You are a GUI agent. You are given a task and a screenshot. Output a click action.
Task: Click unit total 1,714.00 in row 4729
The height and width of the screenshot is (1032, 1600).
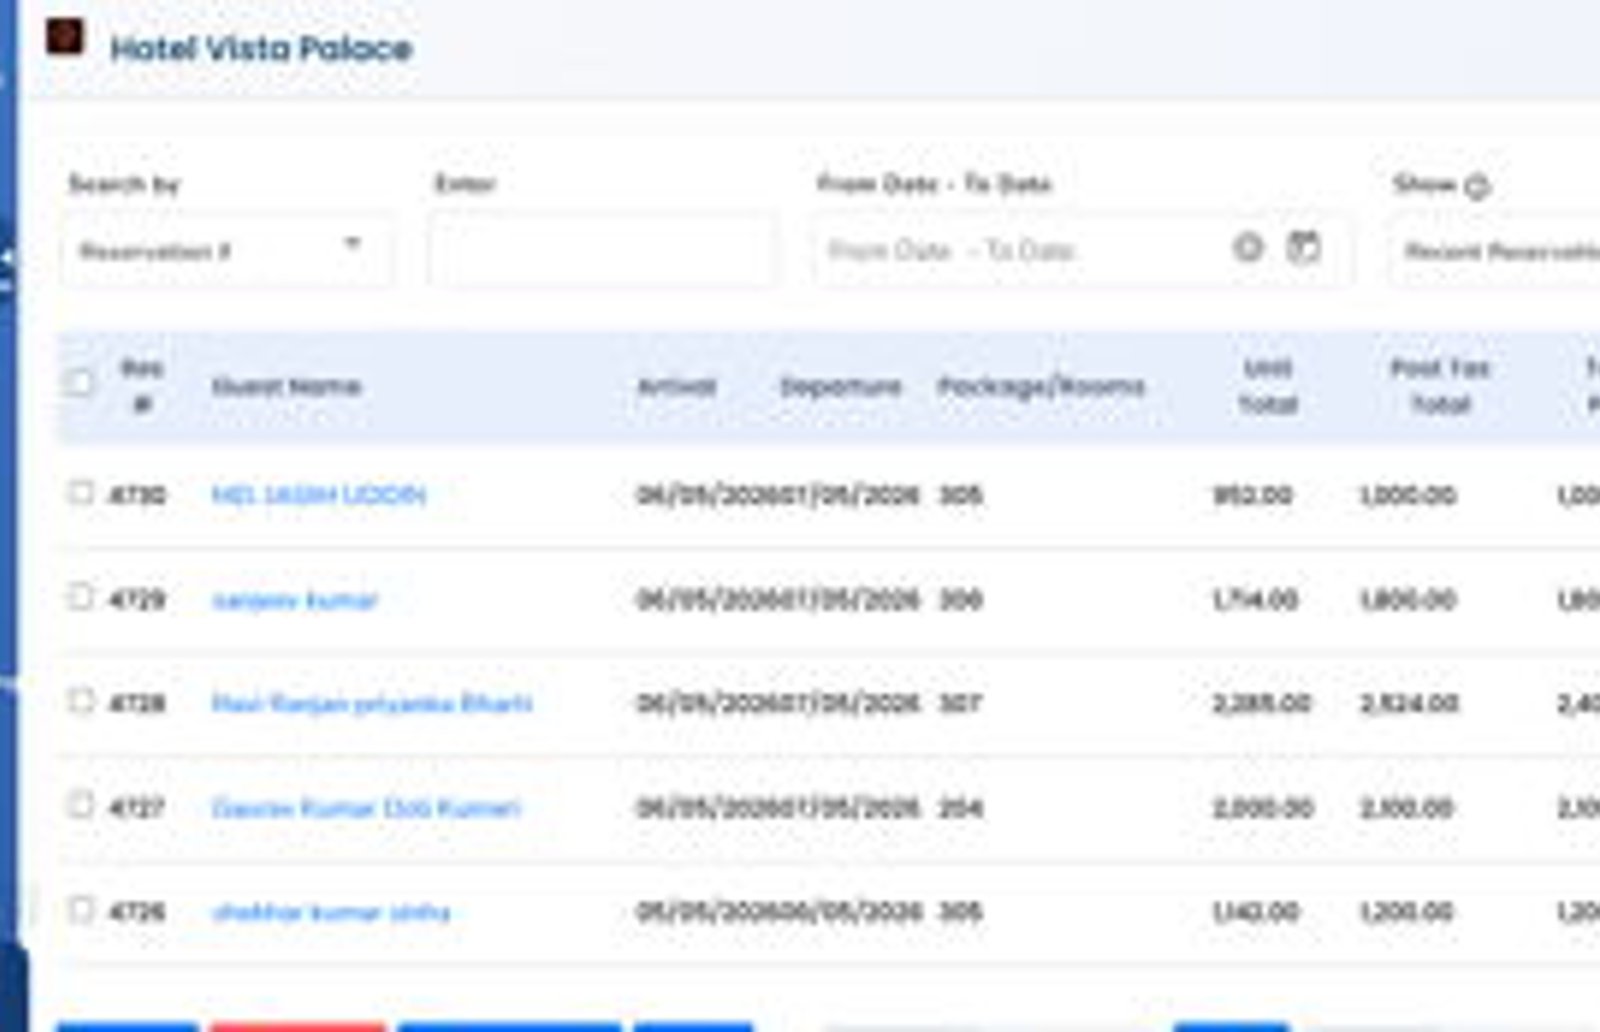(x=1255, y=599)
